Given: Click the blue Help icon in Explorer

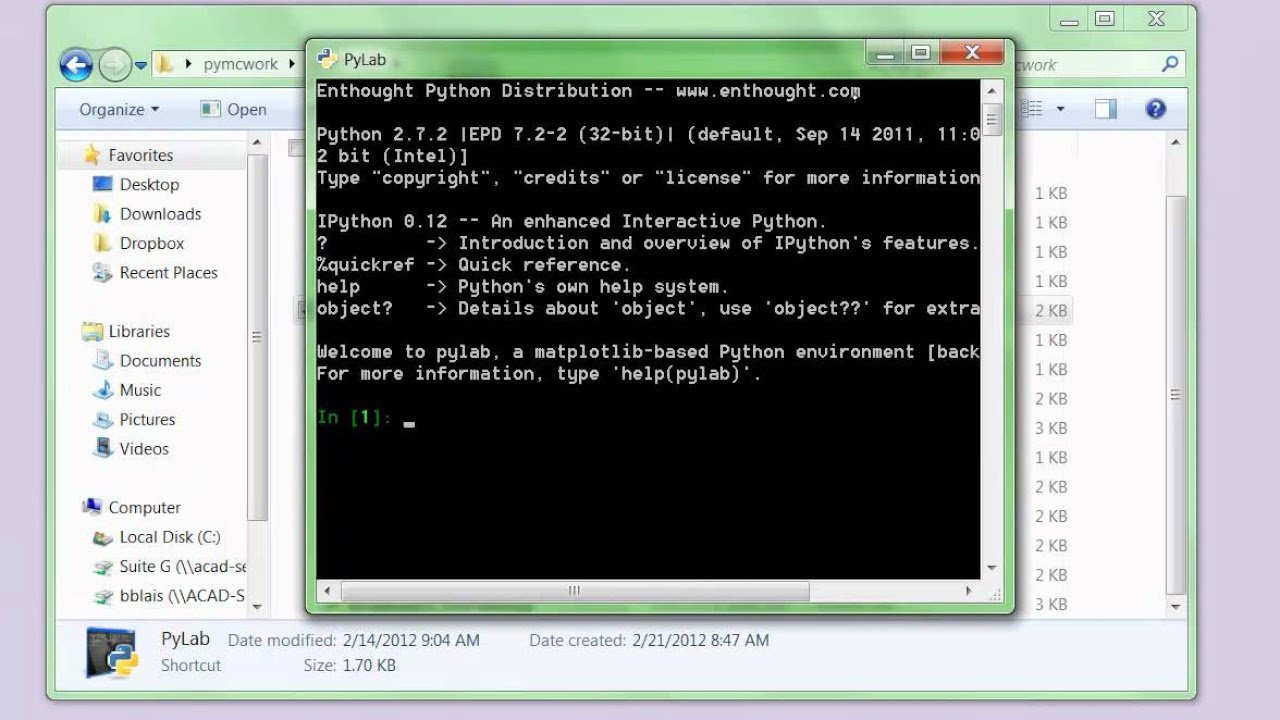Looking at the screenshot, I should tap(1155, 109).
